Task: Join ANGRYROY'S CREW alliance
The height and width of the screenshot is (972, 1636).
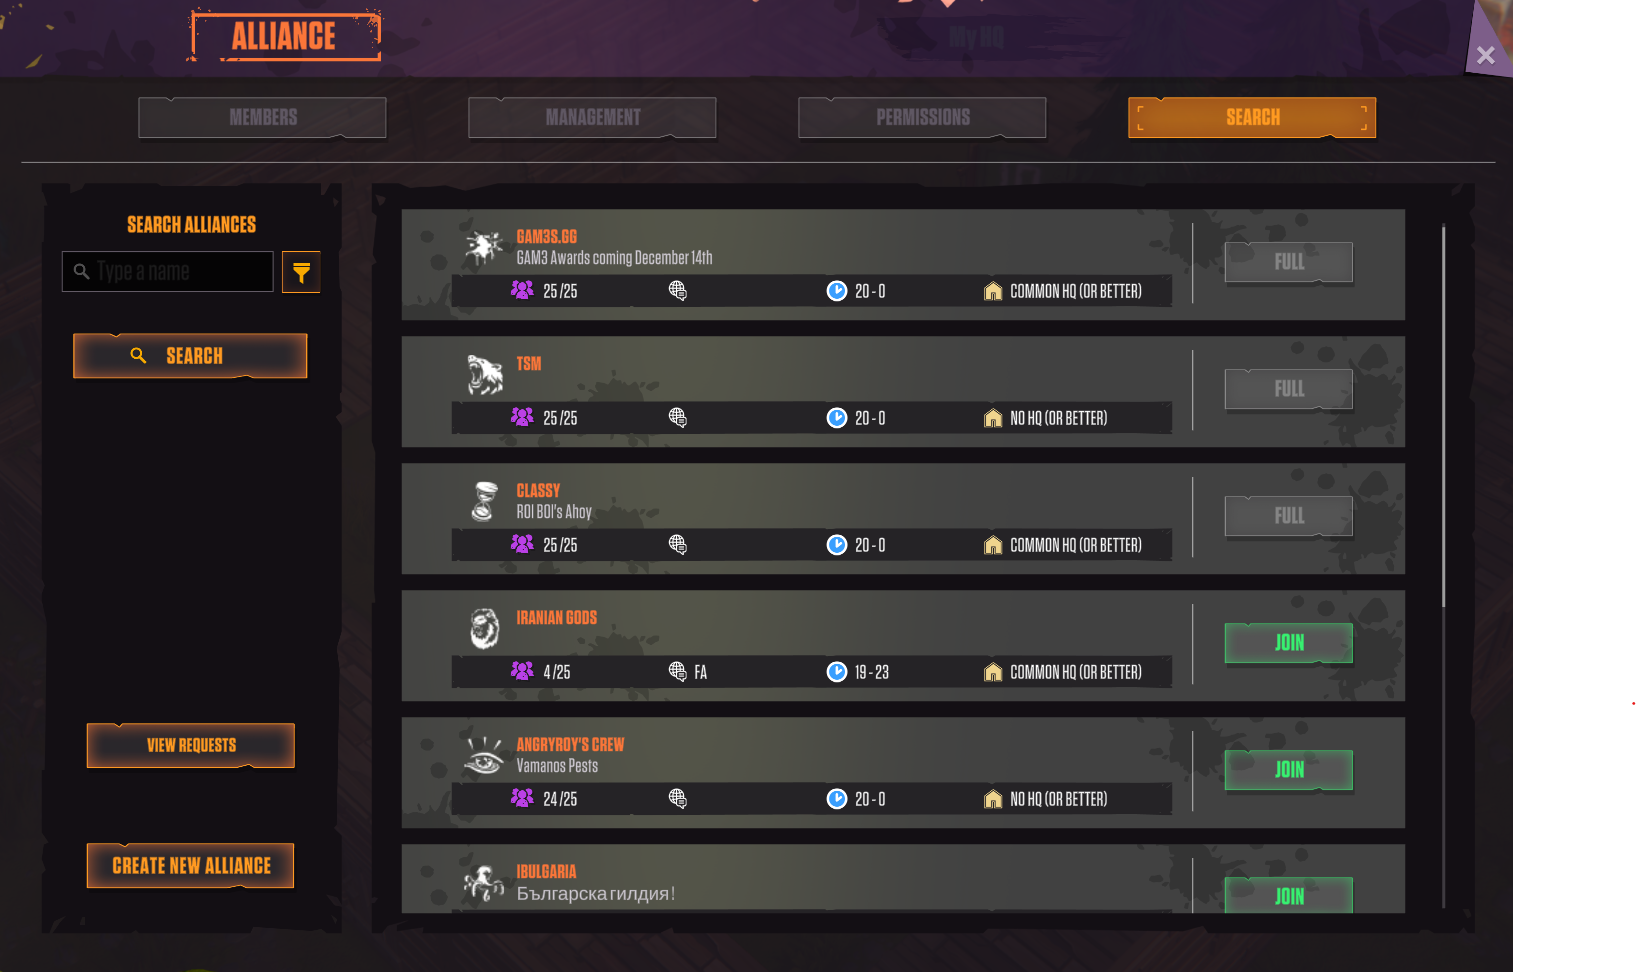Action: (x=1289, y=770)
